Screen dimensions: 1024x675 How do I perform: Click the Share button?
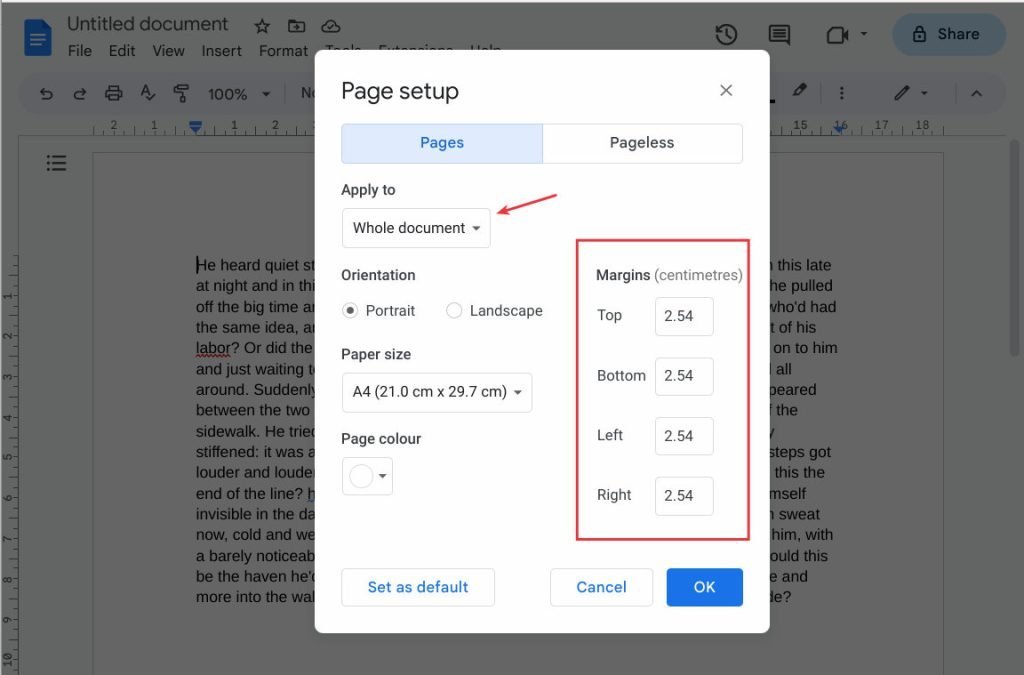pos(948,34)
